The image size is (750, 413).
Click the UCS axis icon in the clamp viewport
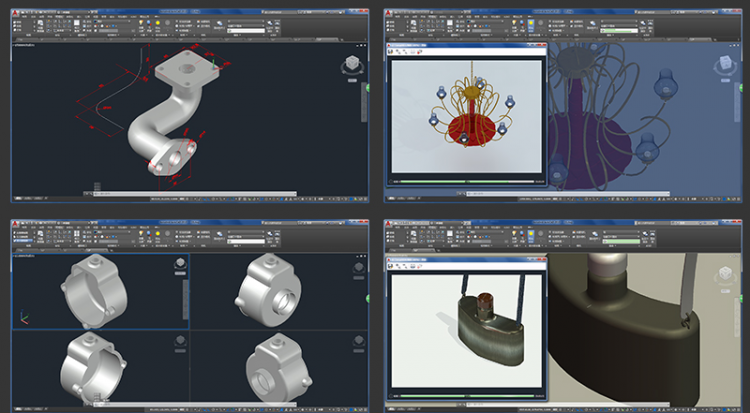24,318
